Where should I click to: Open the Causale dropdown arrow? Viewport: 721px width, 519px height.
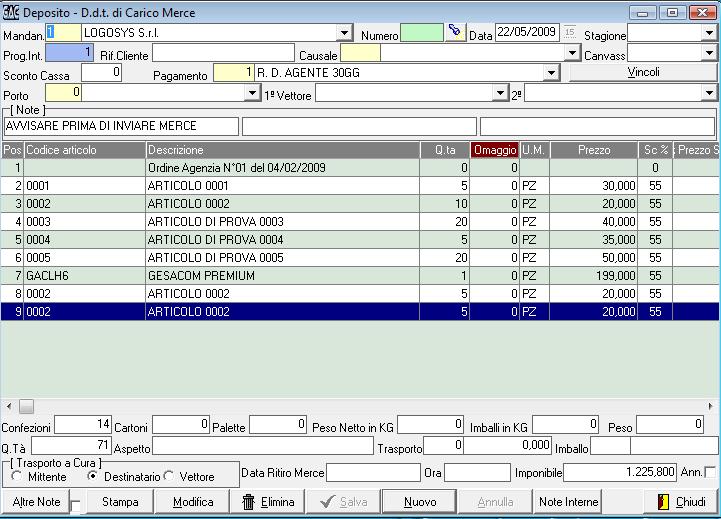tap(572, 53)
